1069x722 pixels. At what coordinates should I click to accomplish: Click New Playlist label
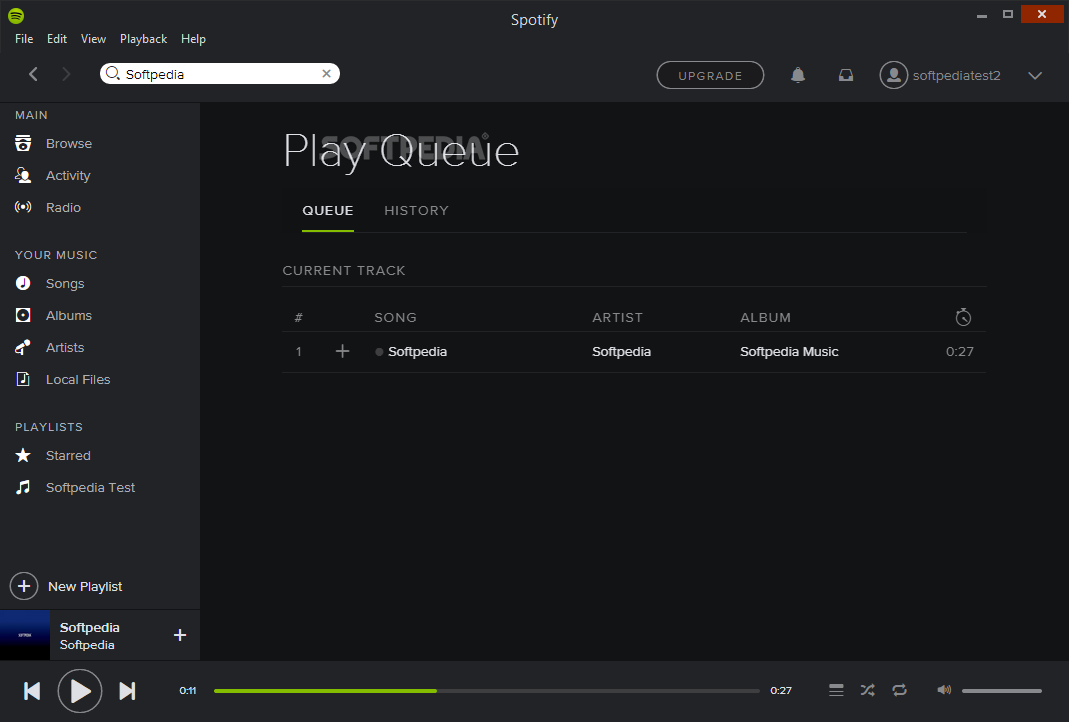click(x=85, y=586)
